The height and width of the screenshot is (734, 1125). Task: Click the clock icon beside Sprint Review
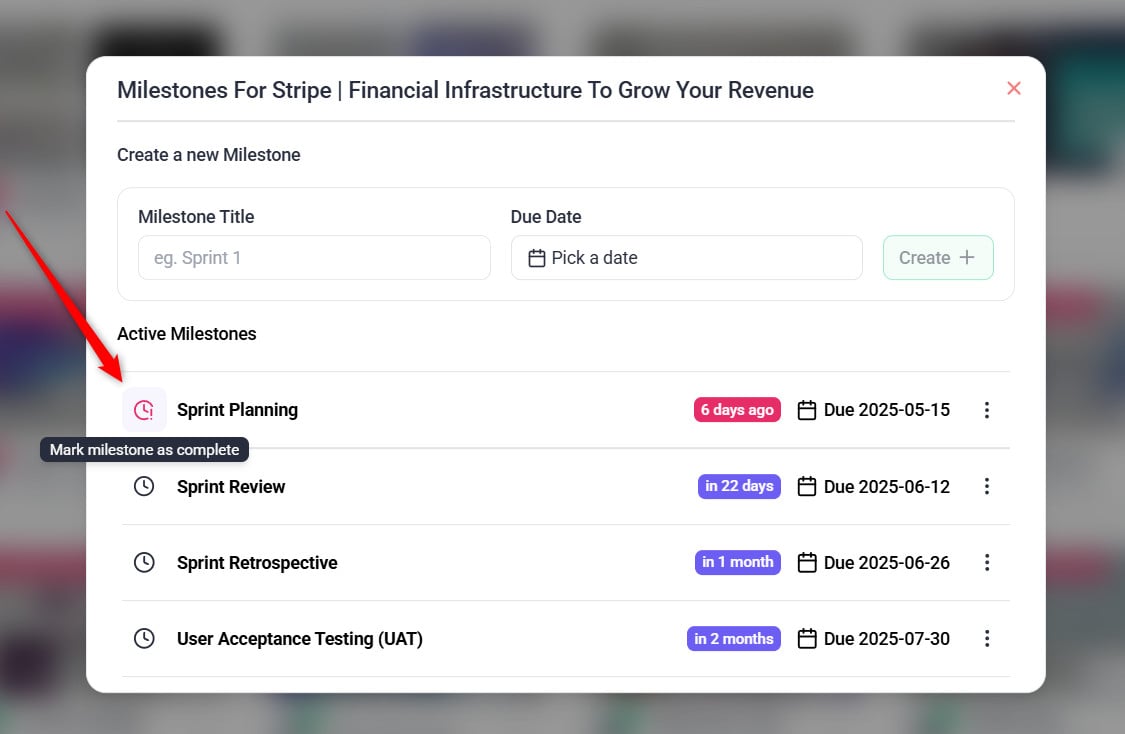pyautogui.click(x=144, y=486)
